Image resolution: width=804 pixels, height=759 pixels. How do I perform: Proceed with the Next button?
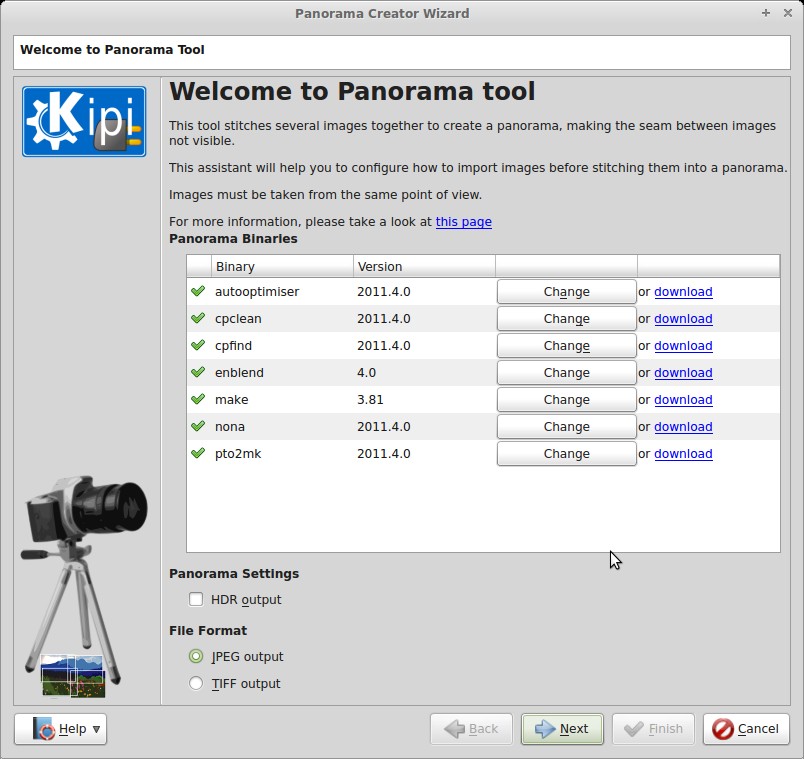tap(562, 729)
